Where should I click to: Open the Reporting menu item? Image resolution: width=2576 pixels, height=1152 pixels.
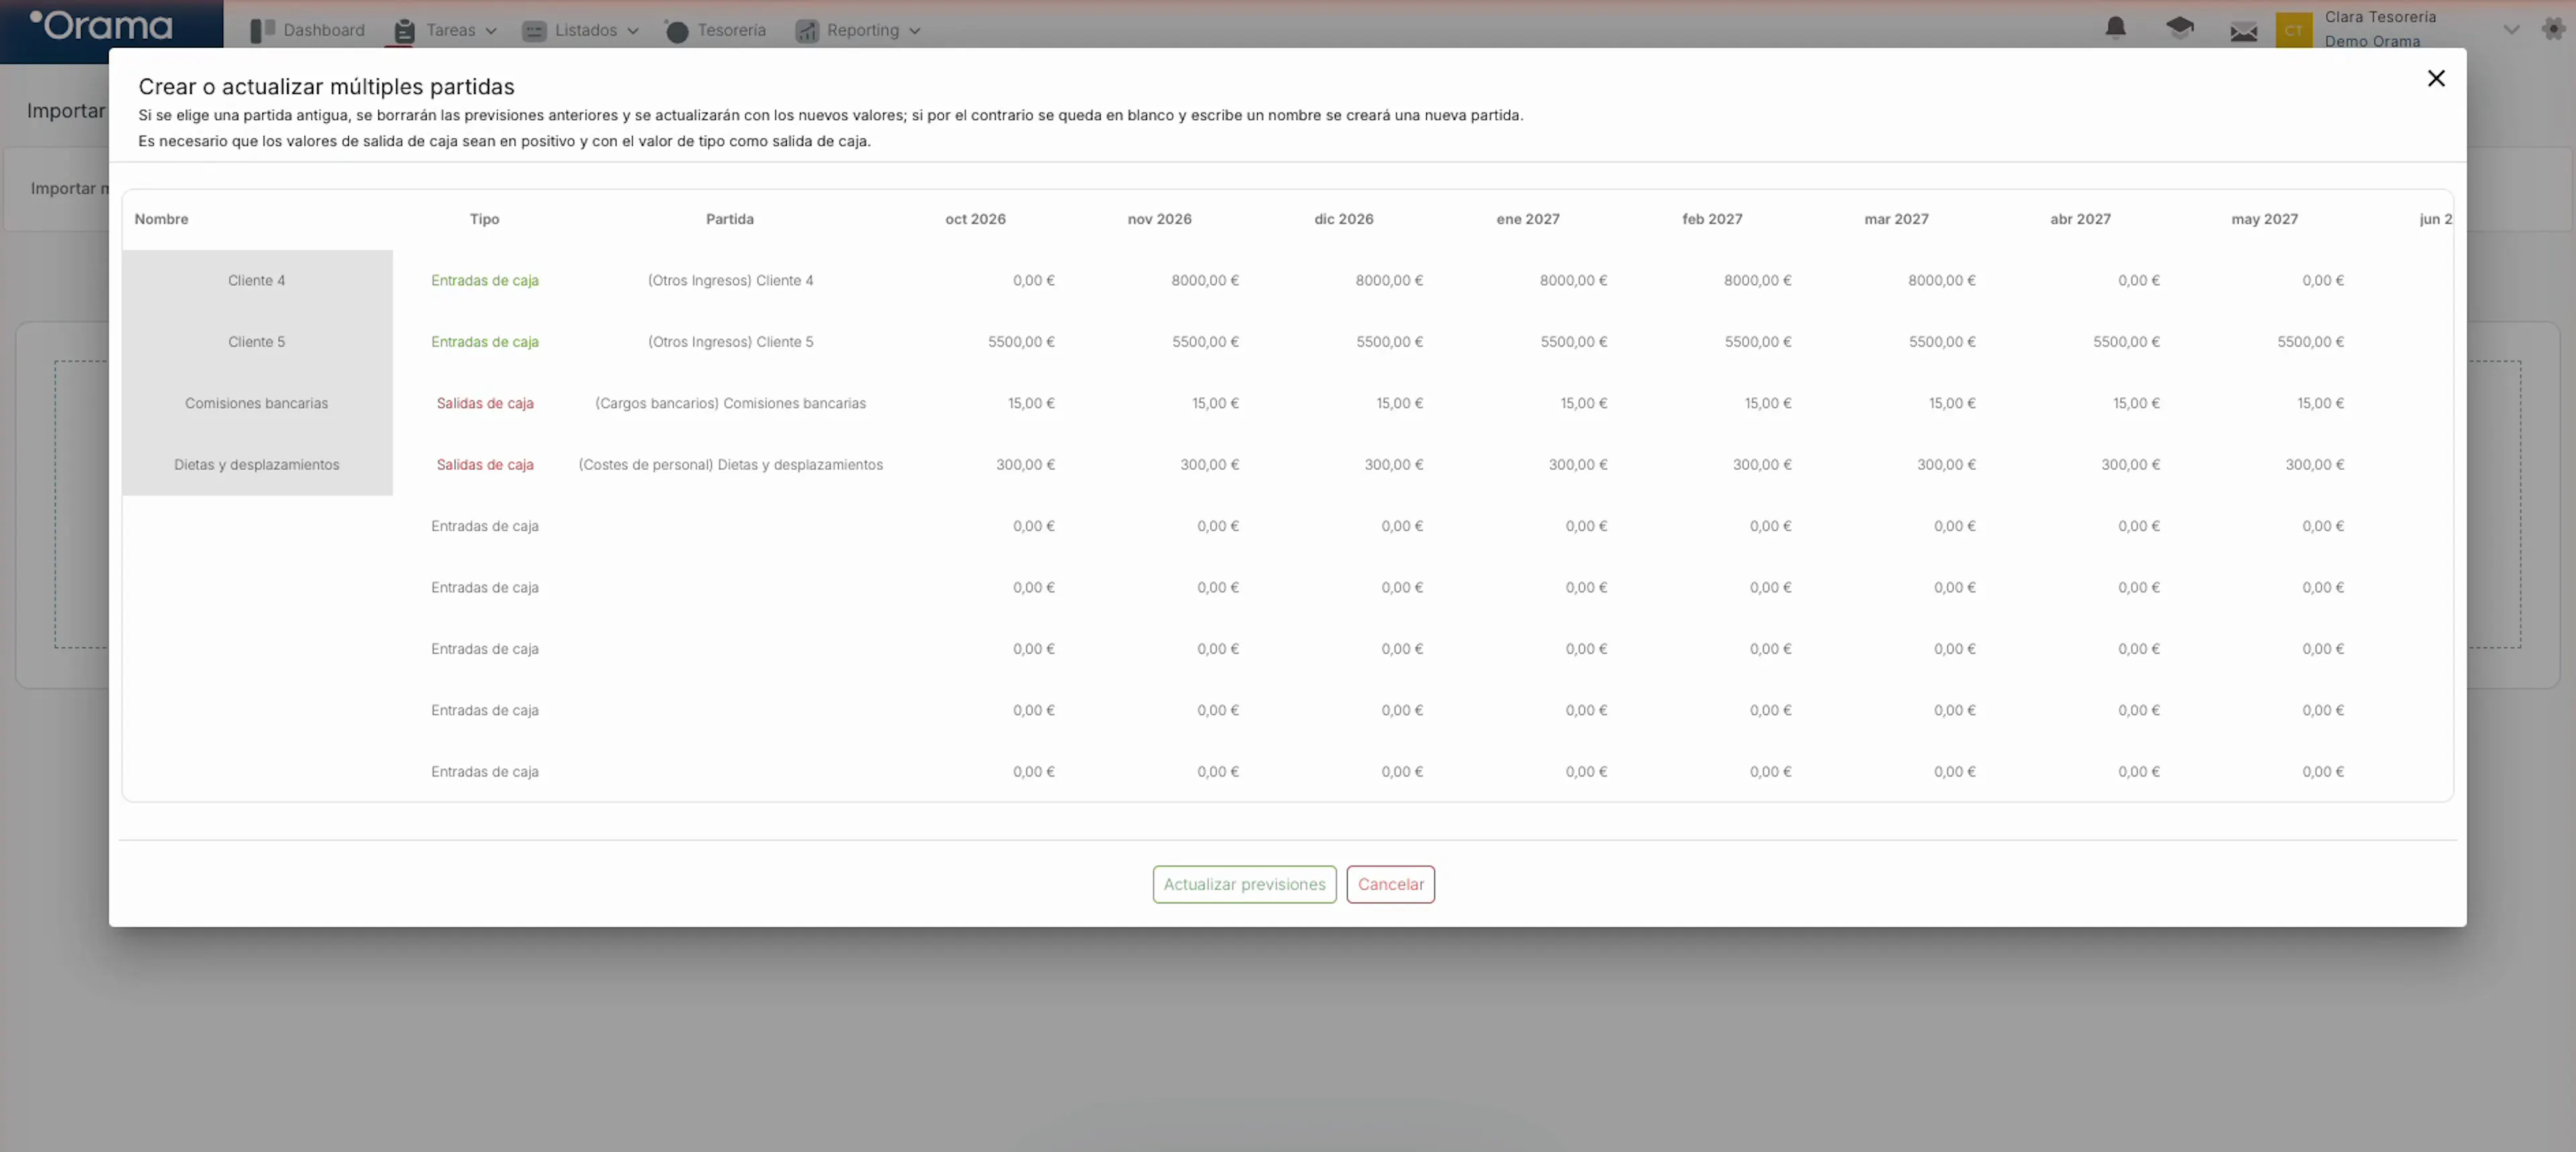pyautogui.click(x=862, y=30)
